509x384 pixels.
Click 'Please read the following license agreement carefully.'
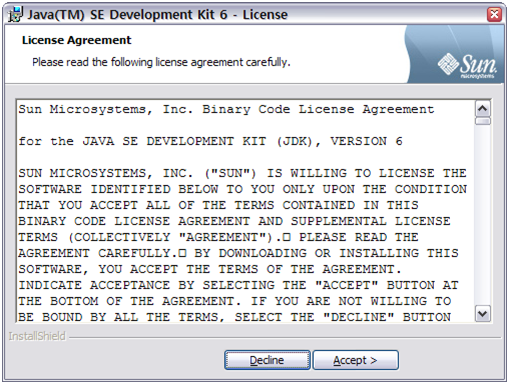click(161, 62)
